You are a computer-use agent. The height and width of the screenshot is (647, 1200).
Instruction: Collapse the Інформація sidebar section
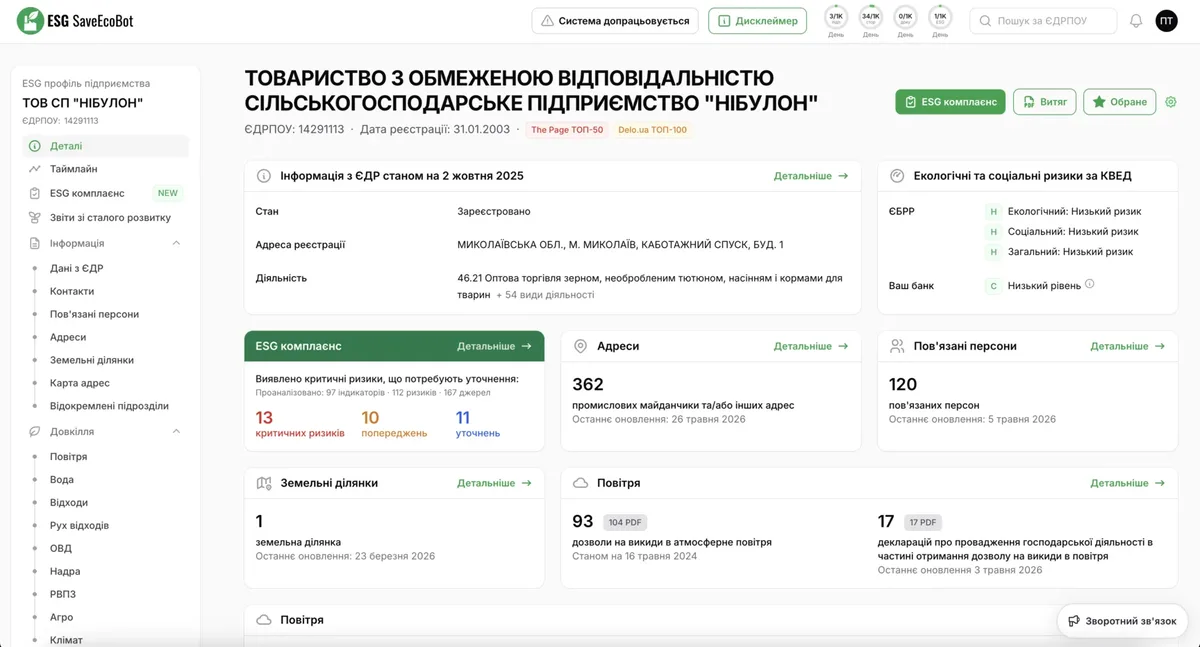[176, 243]
